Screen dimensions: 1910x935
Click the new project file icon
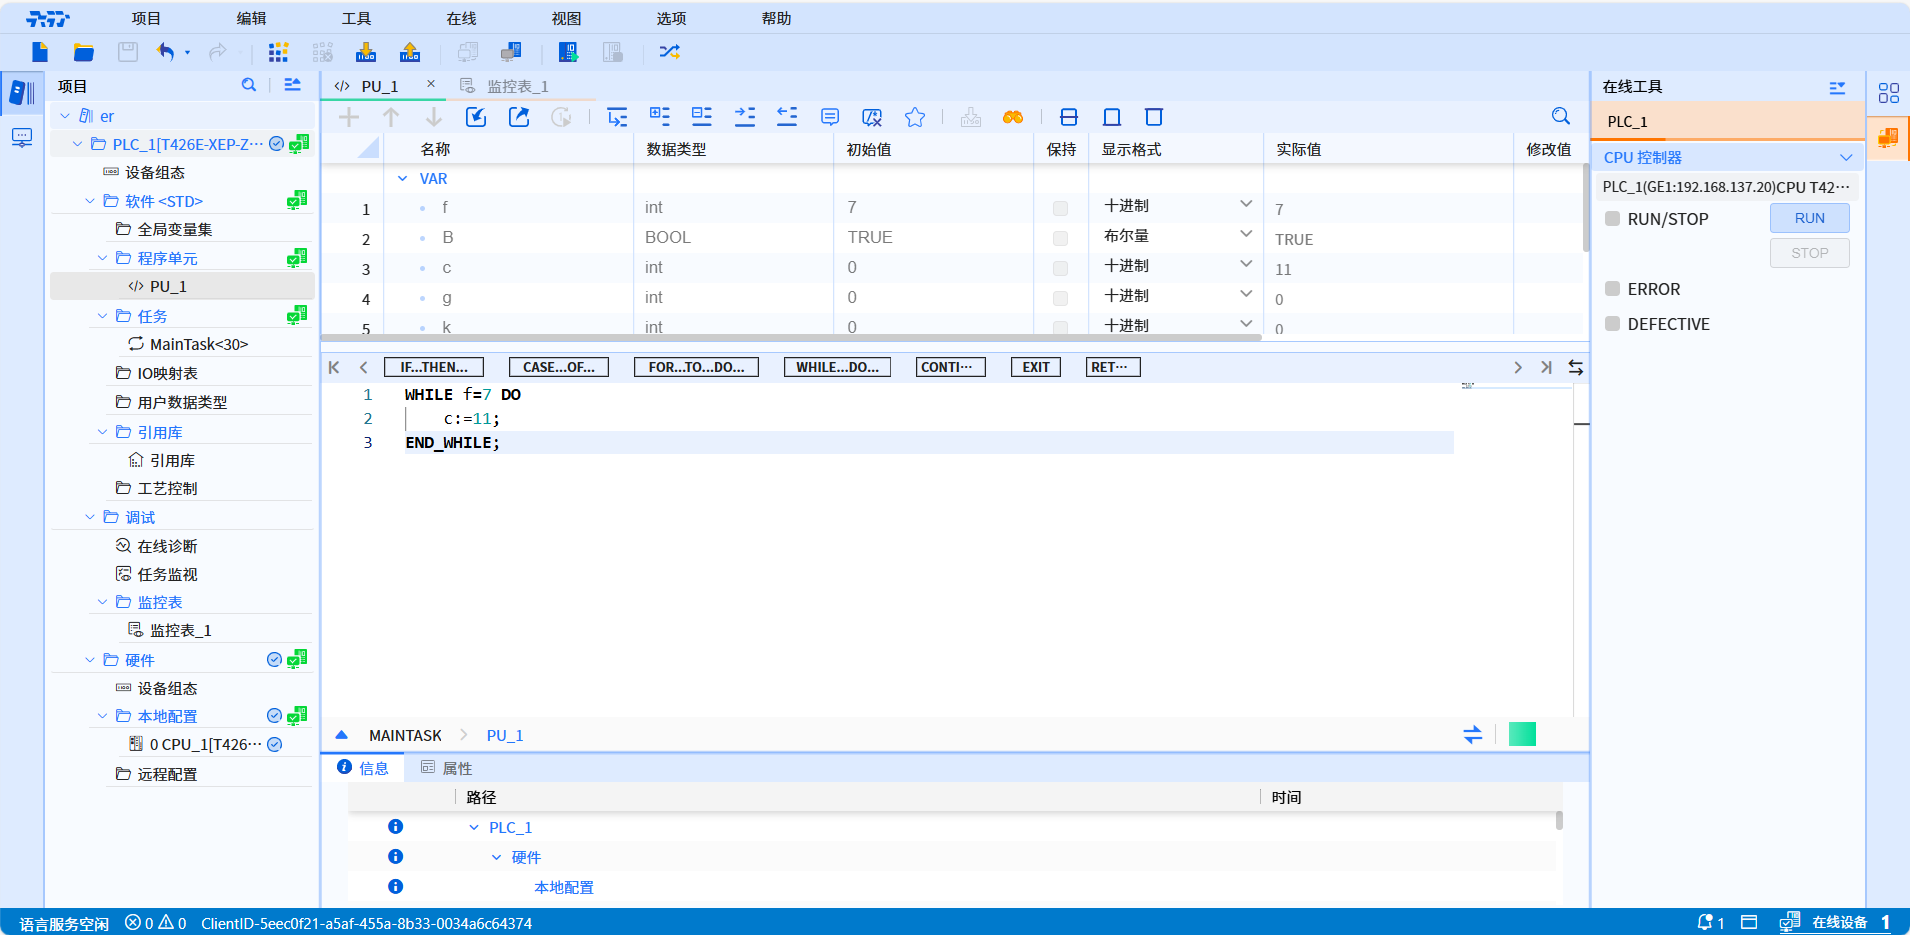pos(40,52)
